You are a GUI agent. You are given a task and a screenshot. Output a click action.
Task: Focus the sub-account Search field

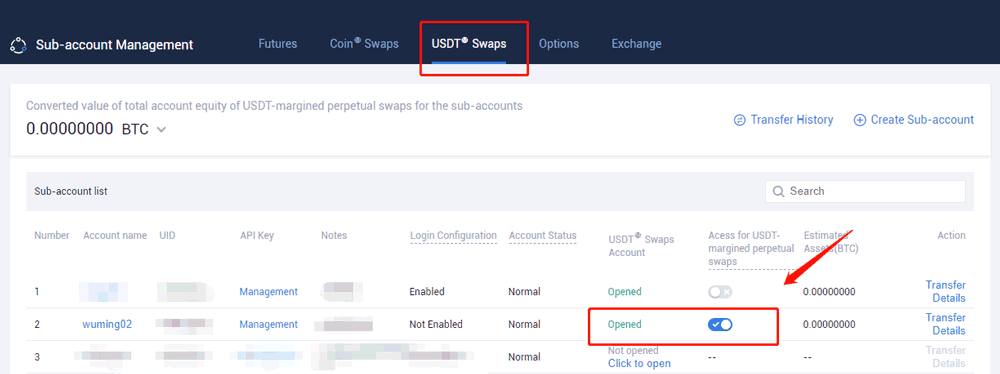click(865, 191)
